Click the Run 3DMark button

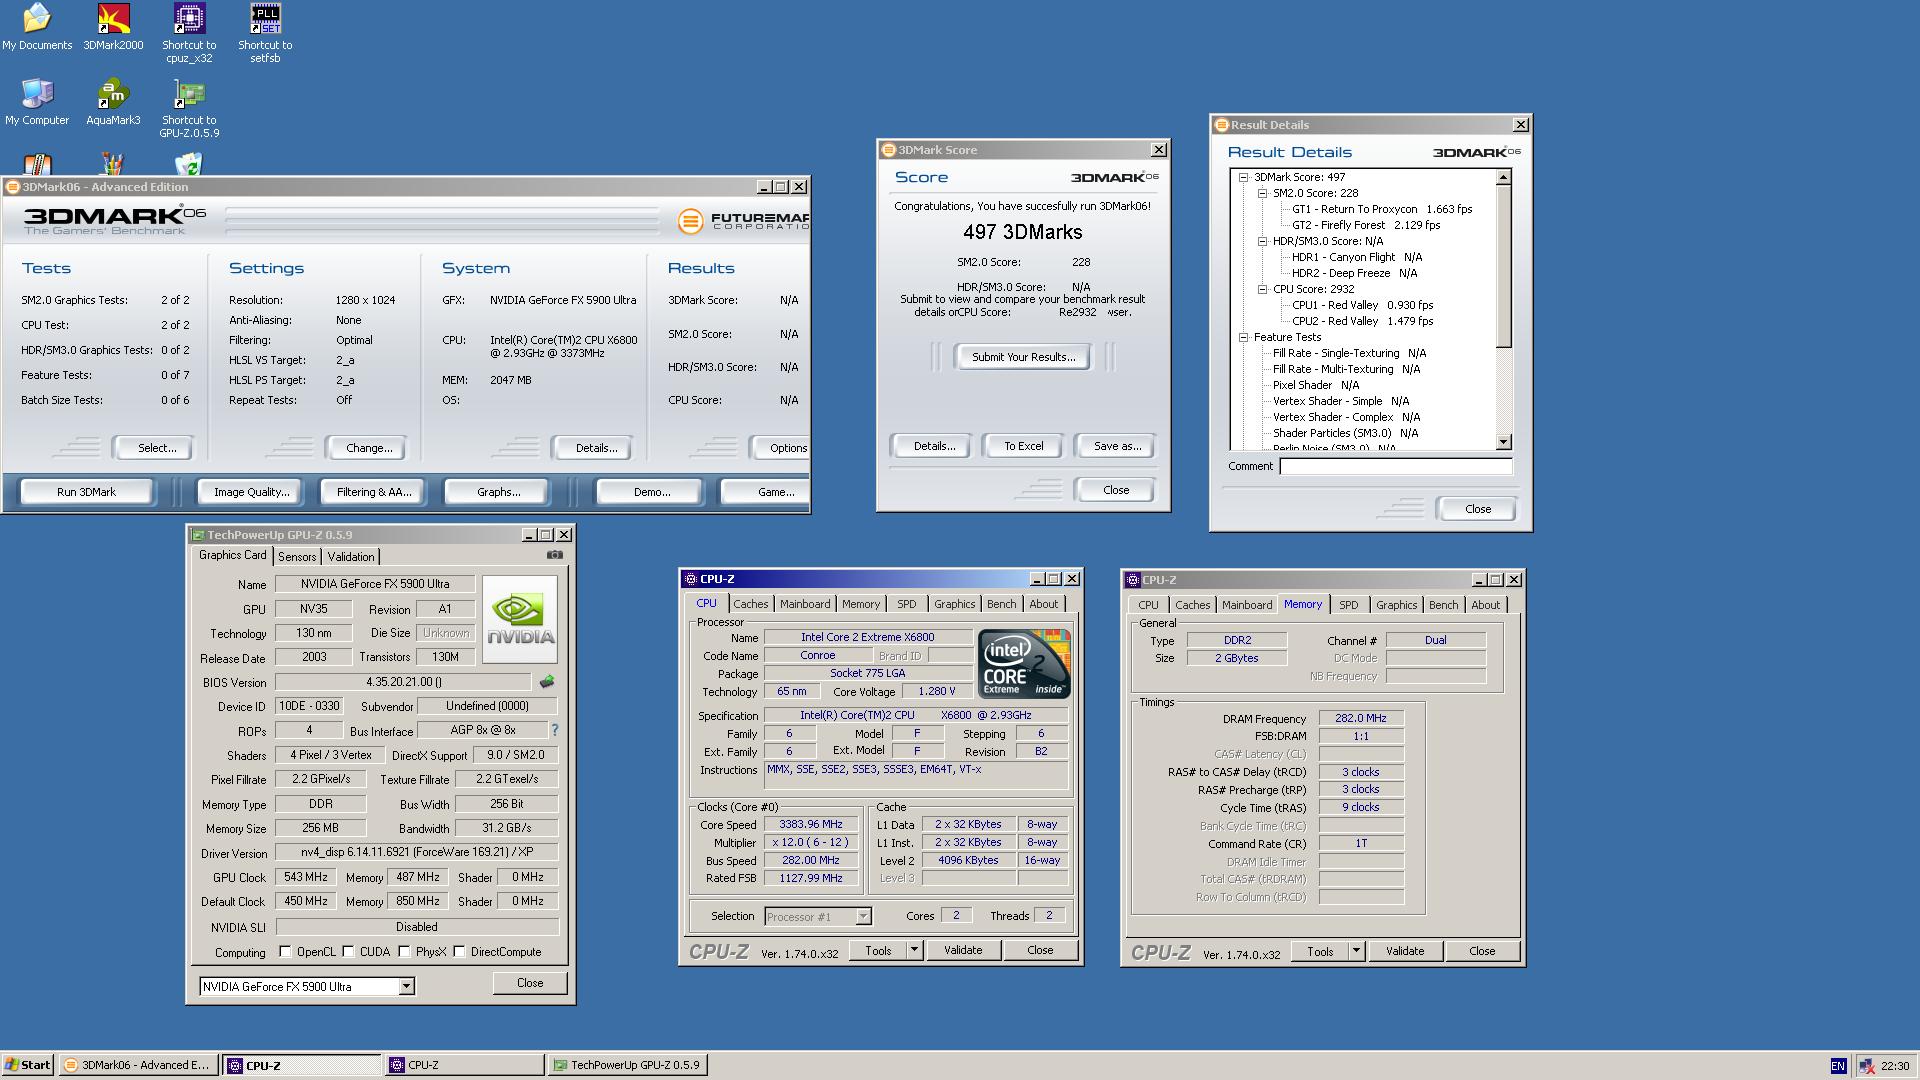point(87,492)
